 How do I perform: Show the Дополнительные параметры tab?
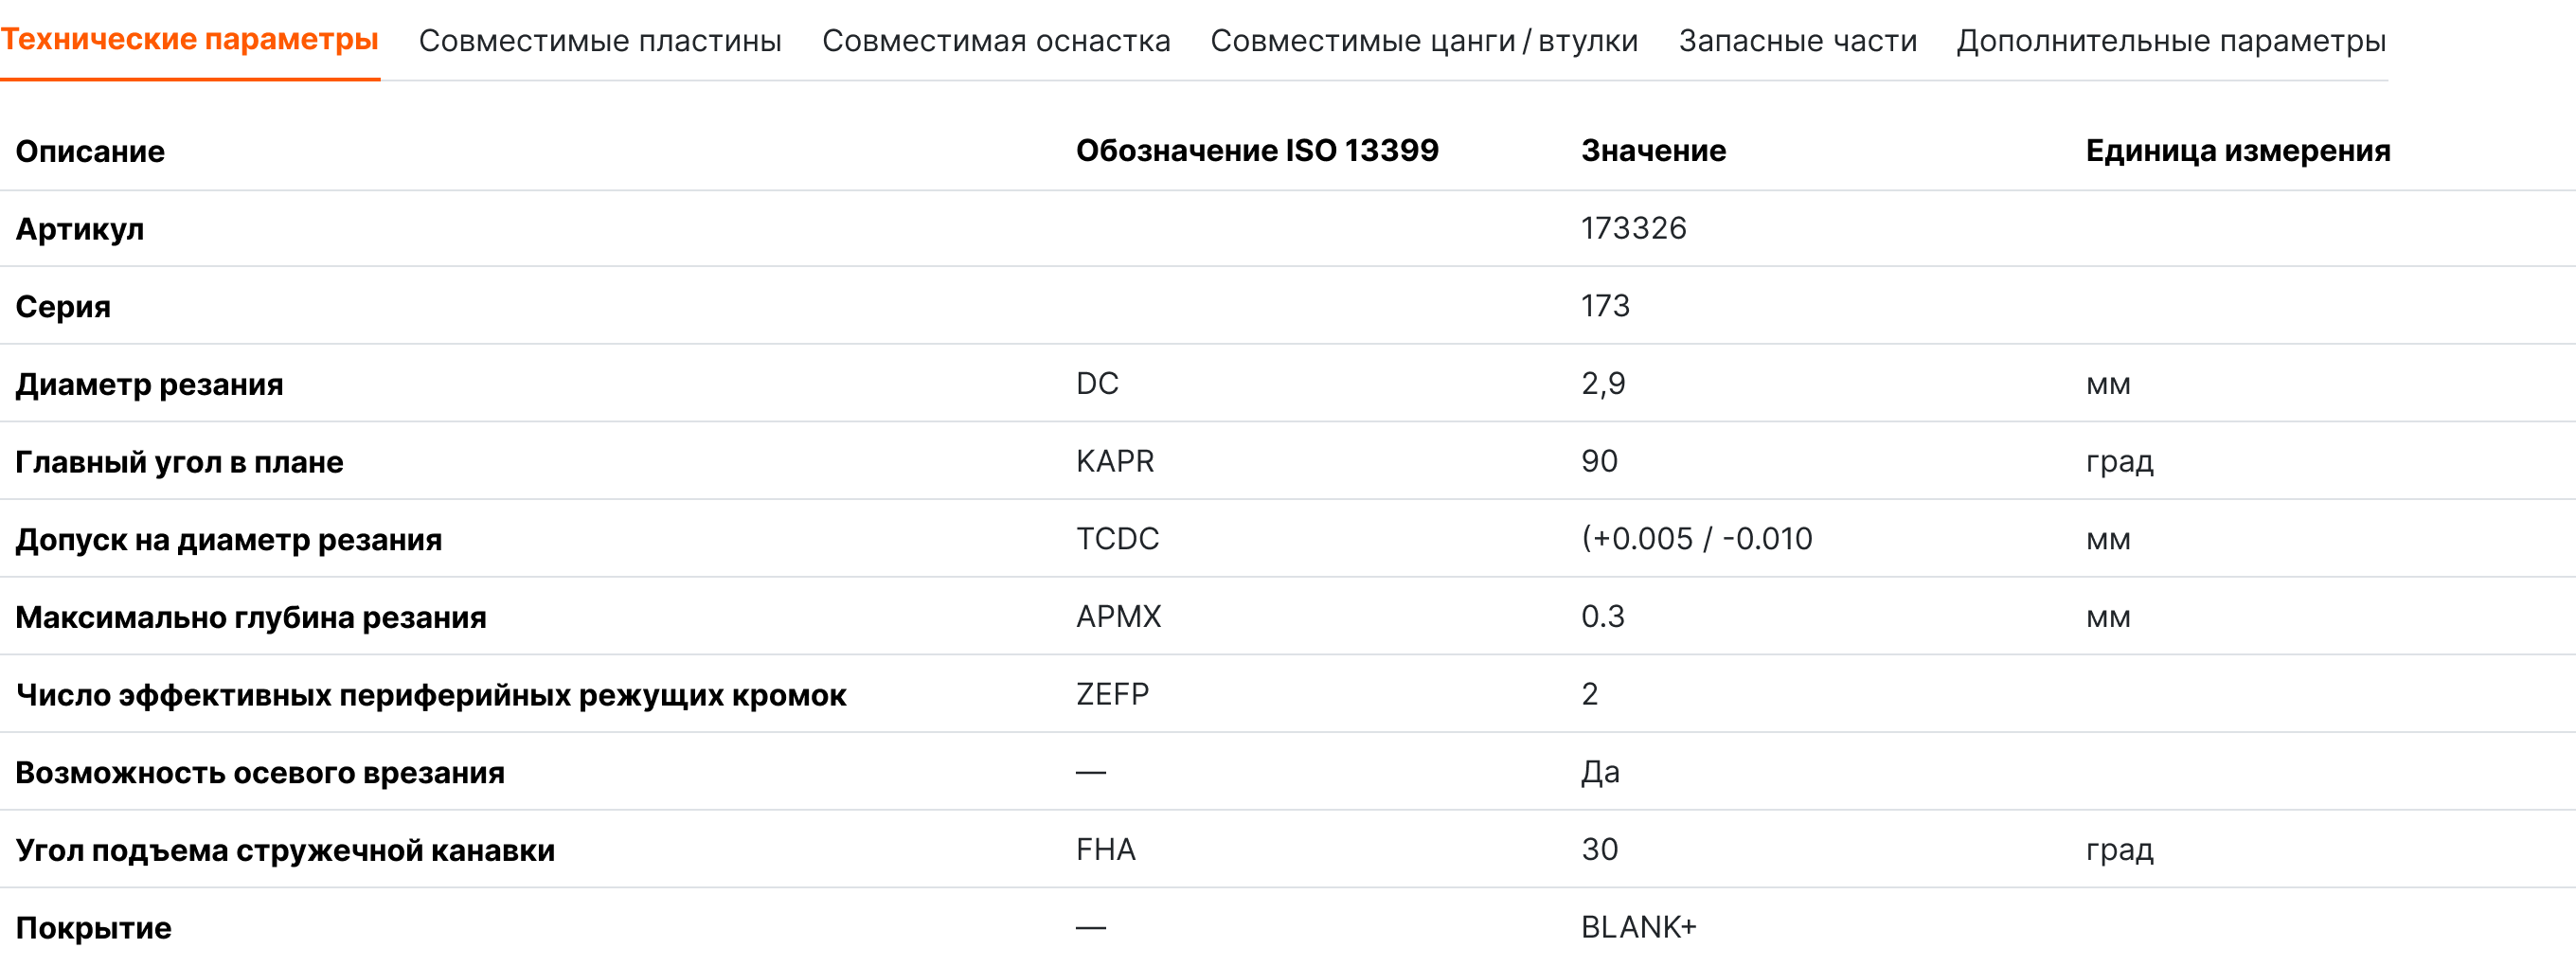tap(2170, 41)
